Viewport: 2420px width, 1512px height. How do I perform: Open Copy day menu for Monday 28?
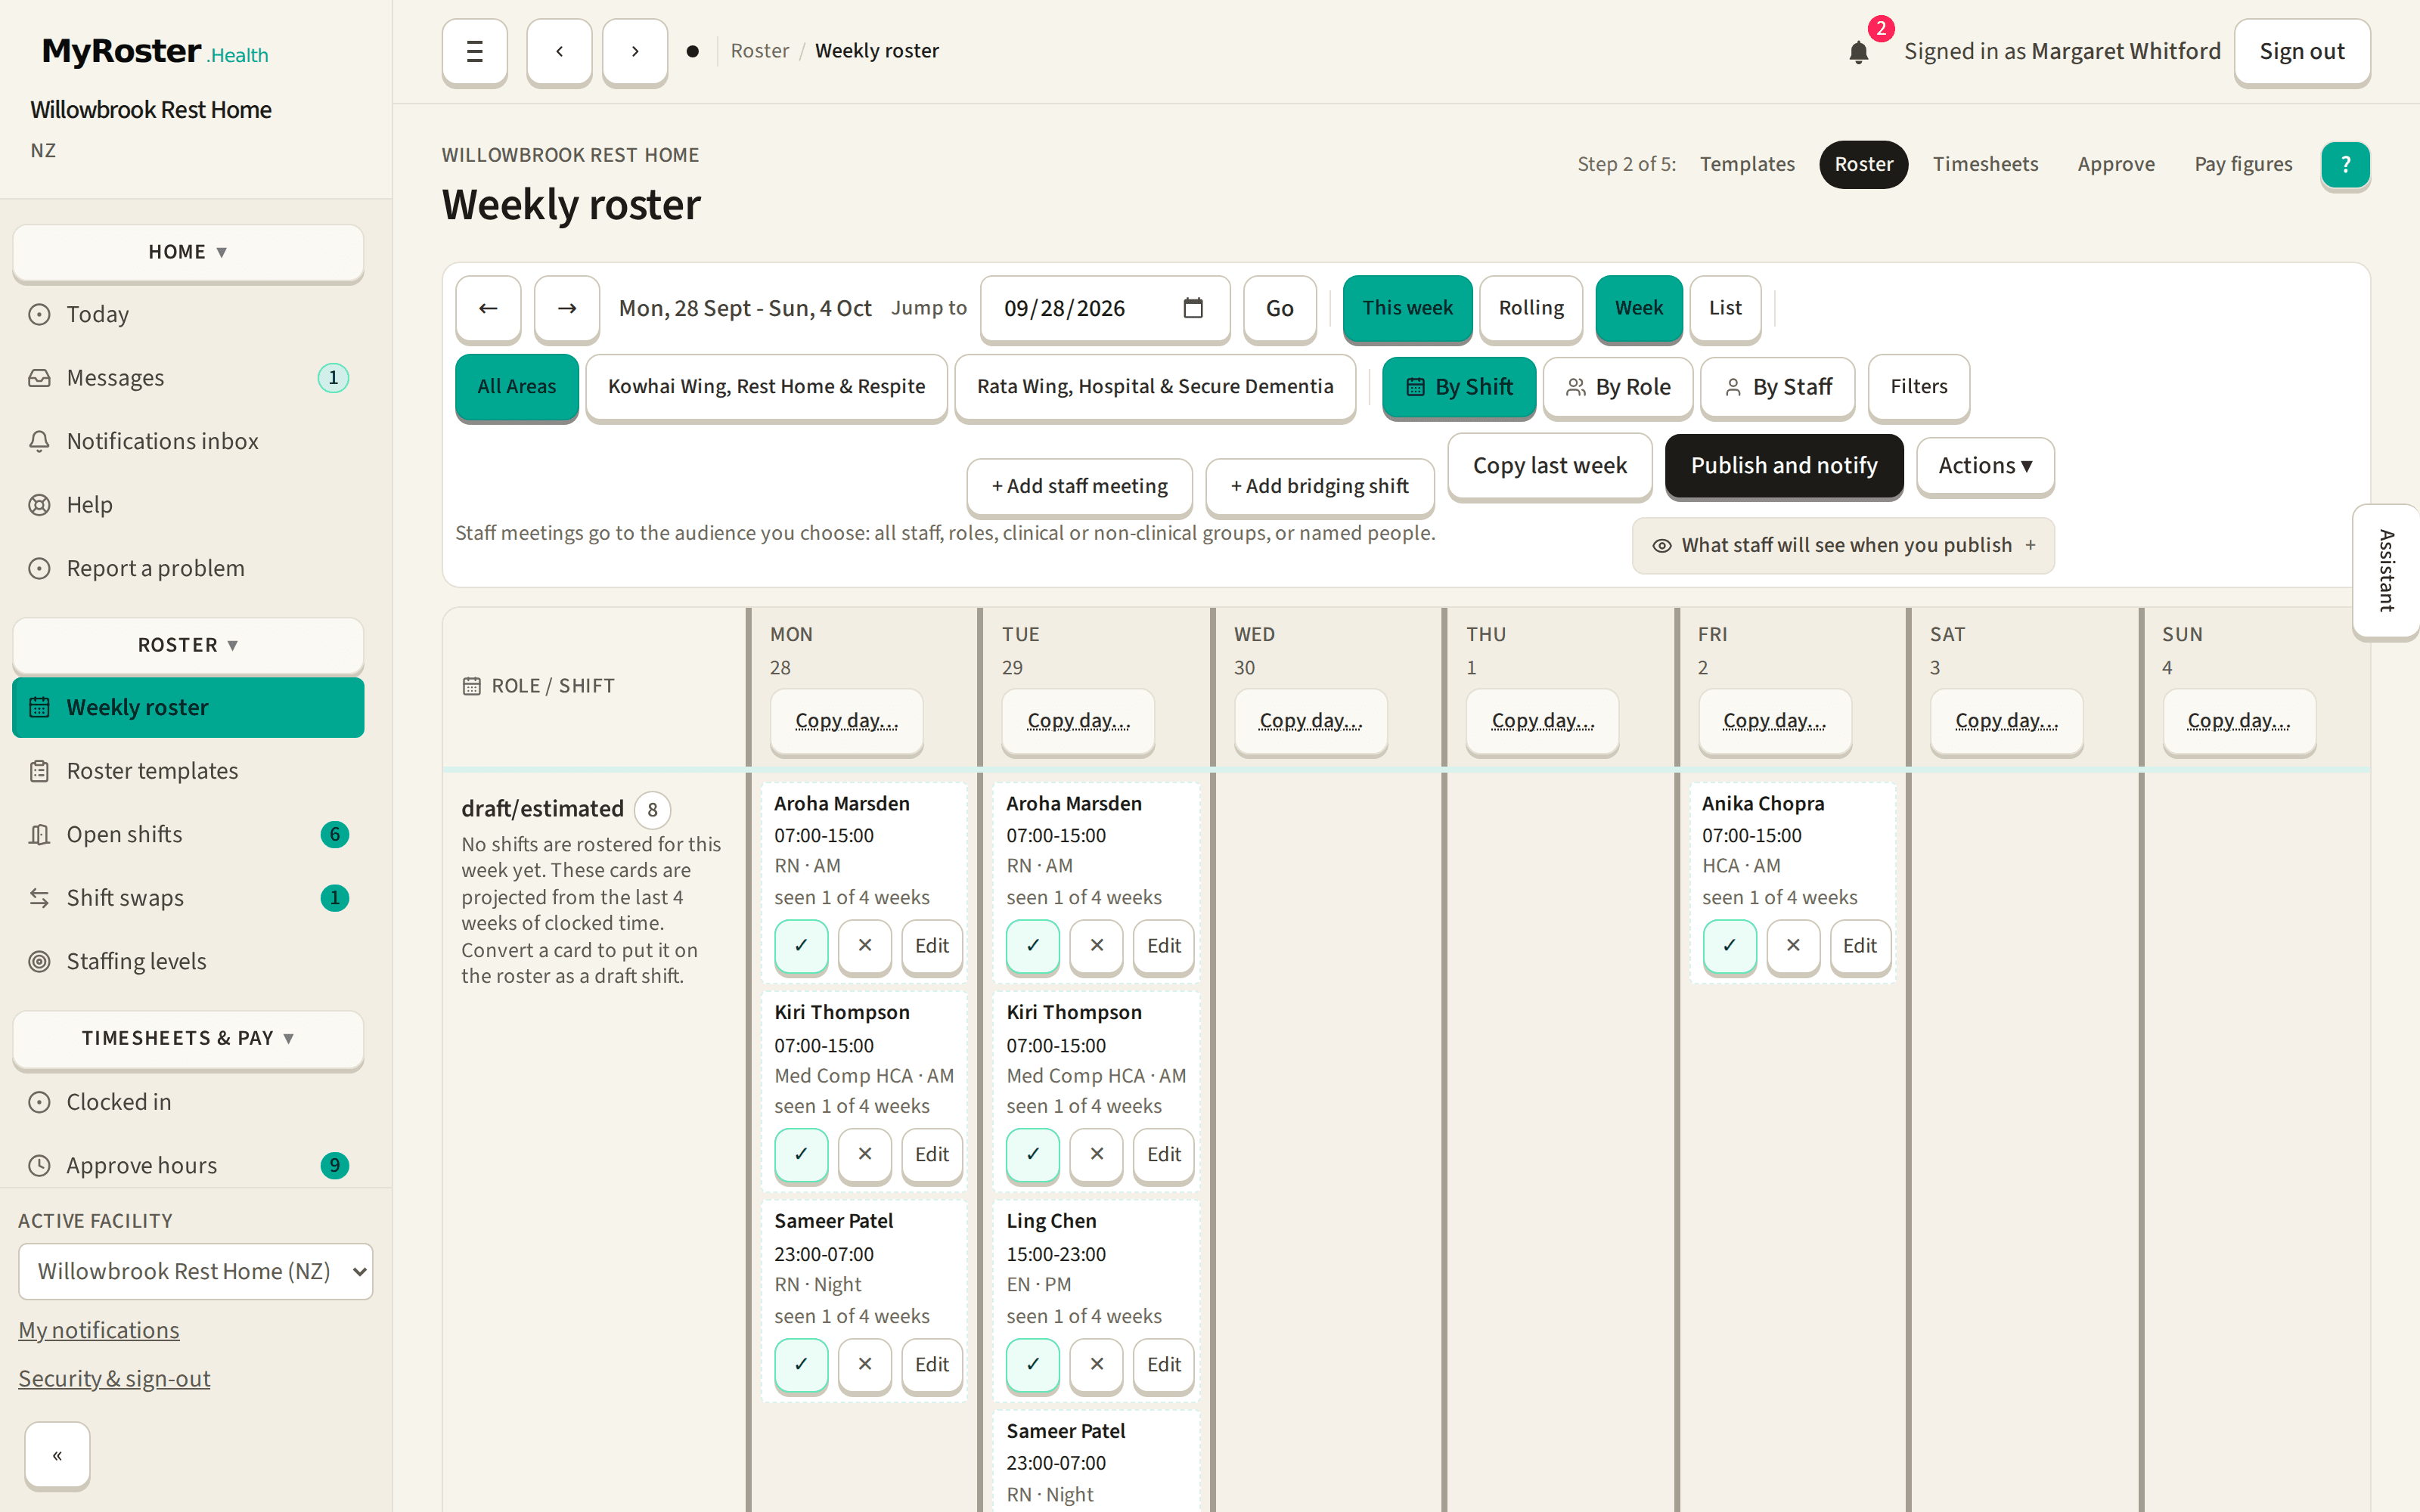[x=846, y=721]
